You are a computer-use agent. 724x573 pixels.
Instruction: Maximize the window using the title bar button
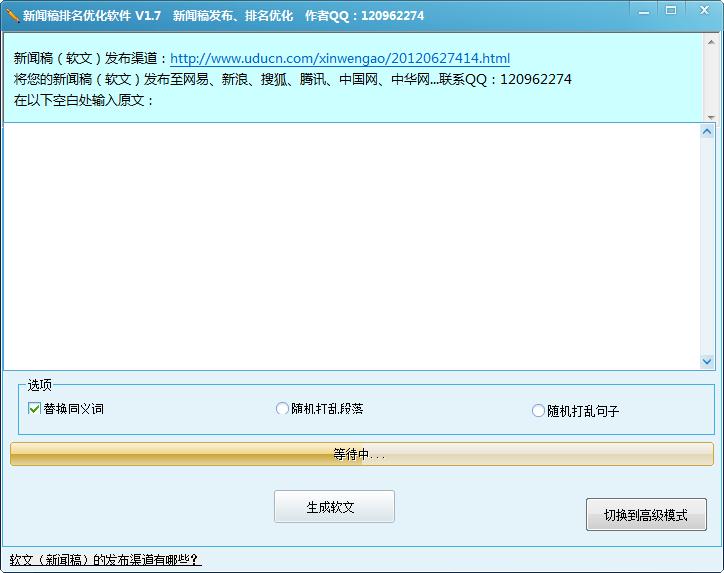pyautogui.click(x=671, y=10)
